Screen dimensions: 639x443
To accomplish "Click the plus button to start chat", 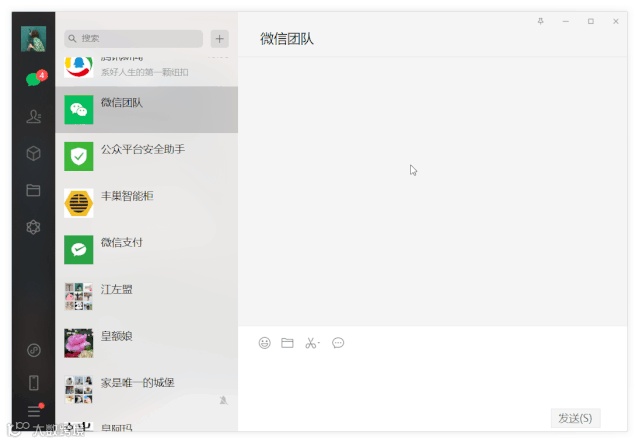I will pyautogui.click(x=220, y=39).
